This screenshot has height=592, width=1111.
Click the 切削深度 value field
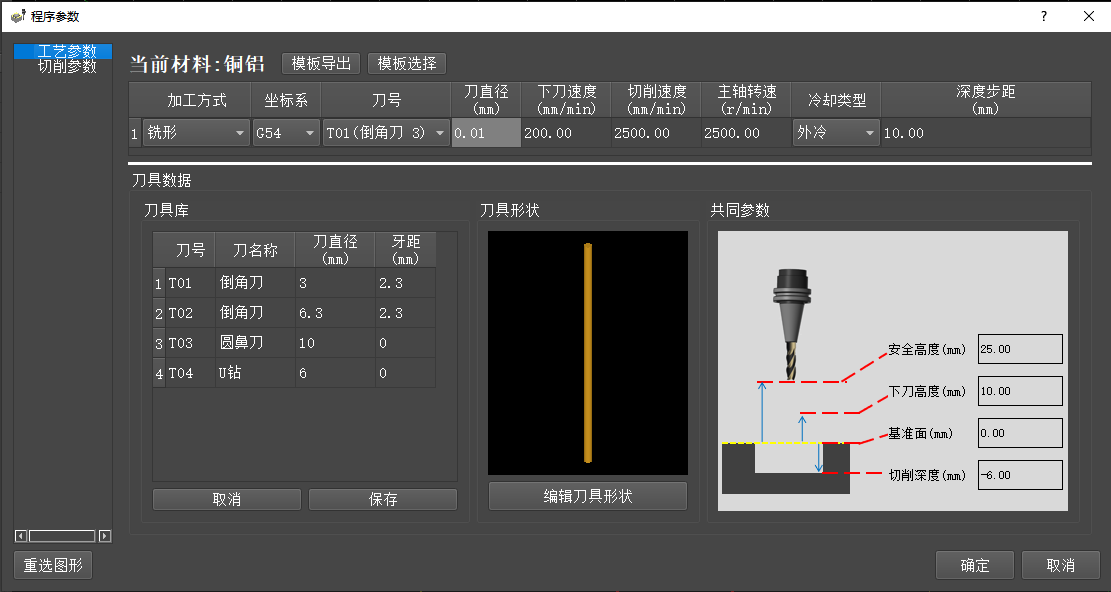[x=1019, y=475]
